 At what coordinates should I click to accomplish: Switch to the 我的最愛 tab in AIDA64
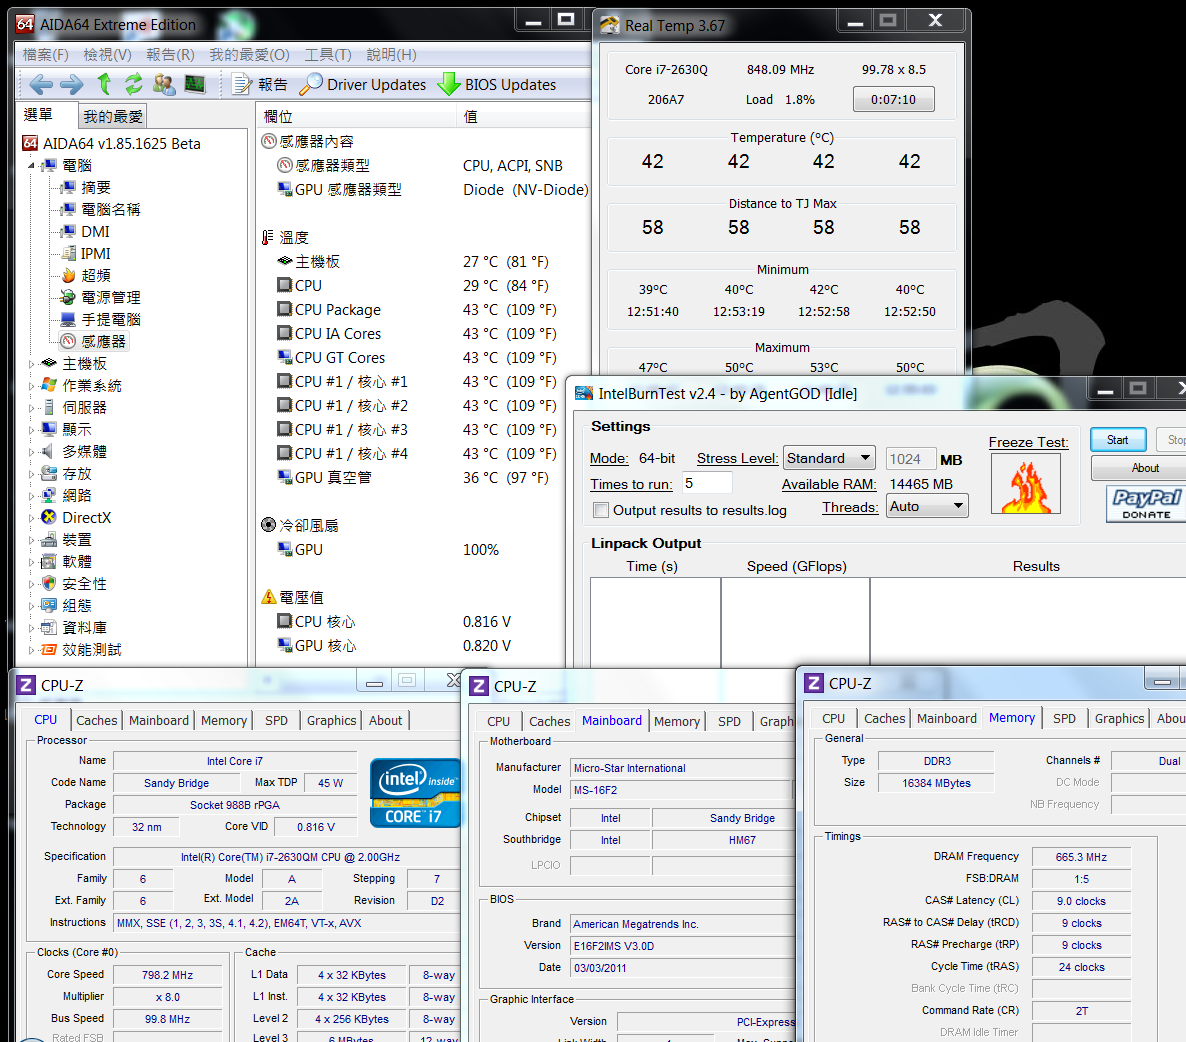point(113,117)
